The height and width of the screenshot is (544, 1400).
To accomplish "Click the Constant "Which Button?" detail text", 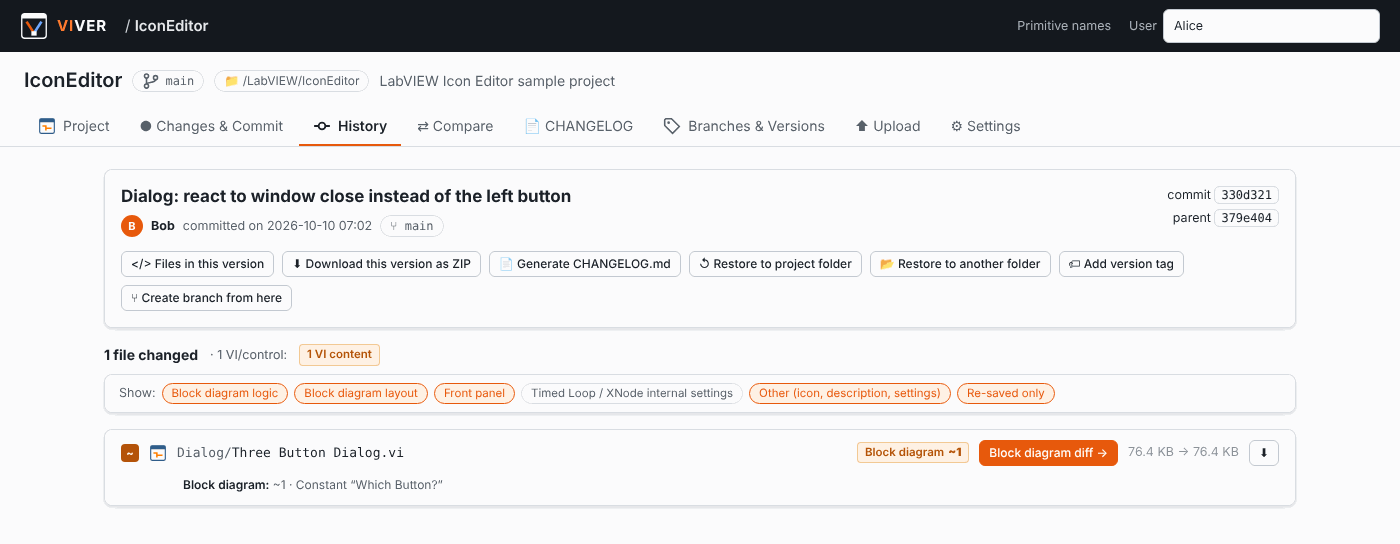I will (369, 485).
